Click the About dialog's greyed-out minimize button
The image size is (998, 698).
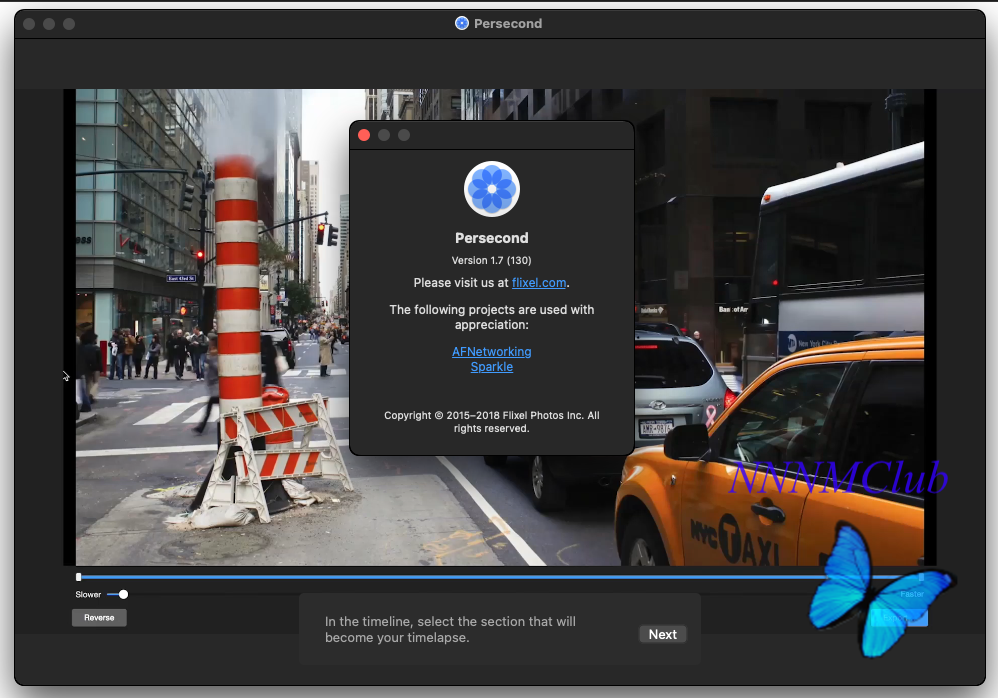[x=384, y=135]
